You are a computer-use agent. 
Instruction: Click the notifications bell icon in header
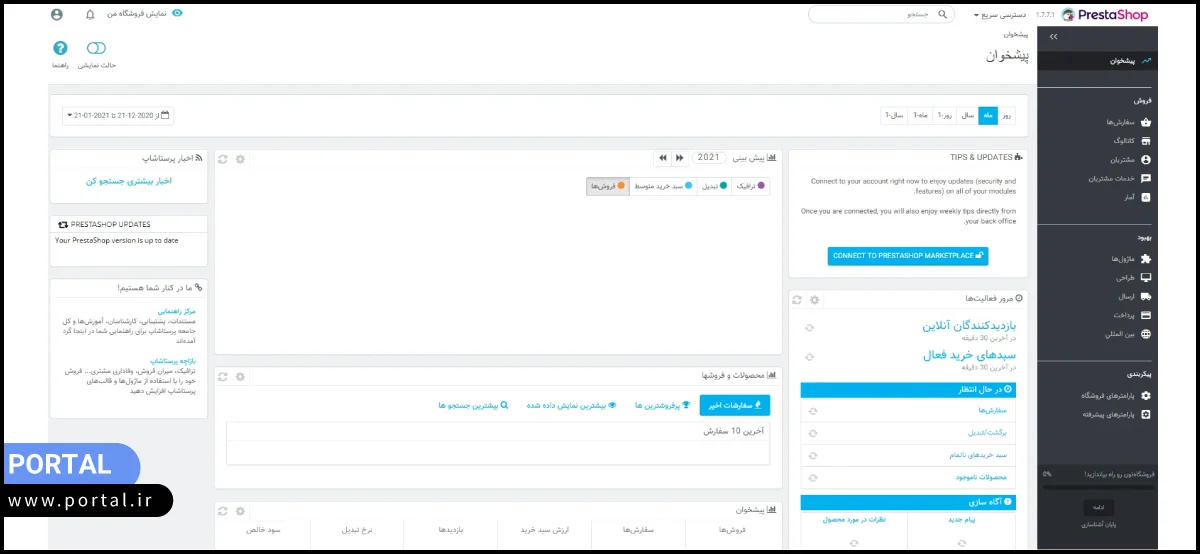tap(90, 15)
